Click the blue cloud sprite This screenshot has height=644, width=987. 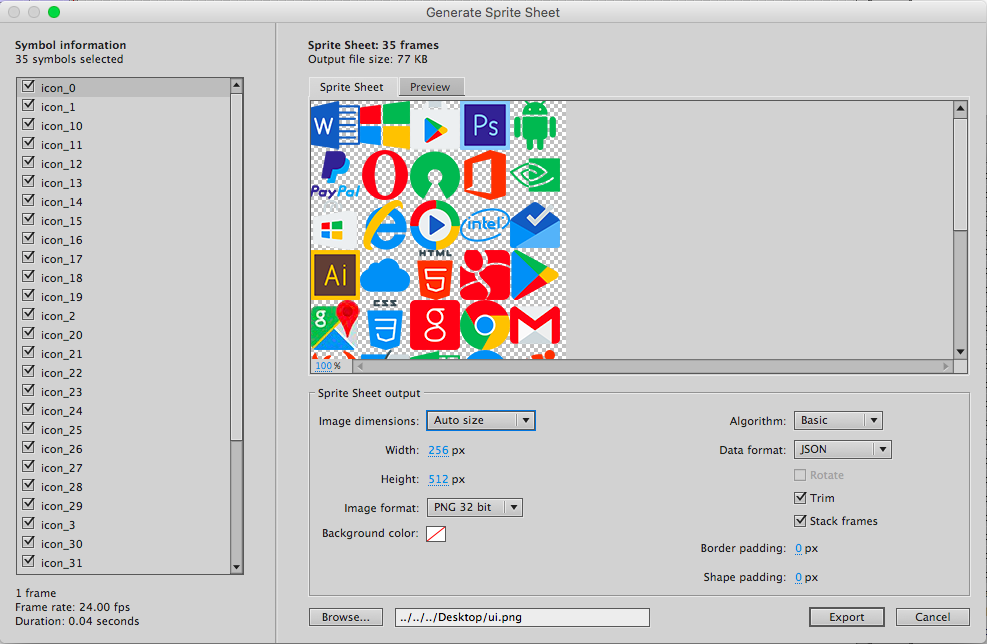385,275
